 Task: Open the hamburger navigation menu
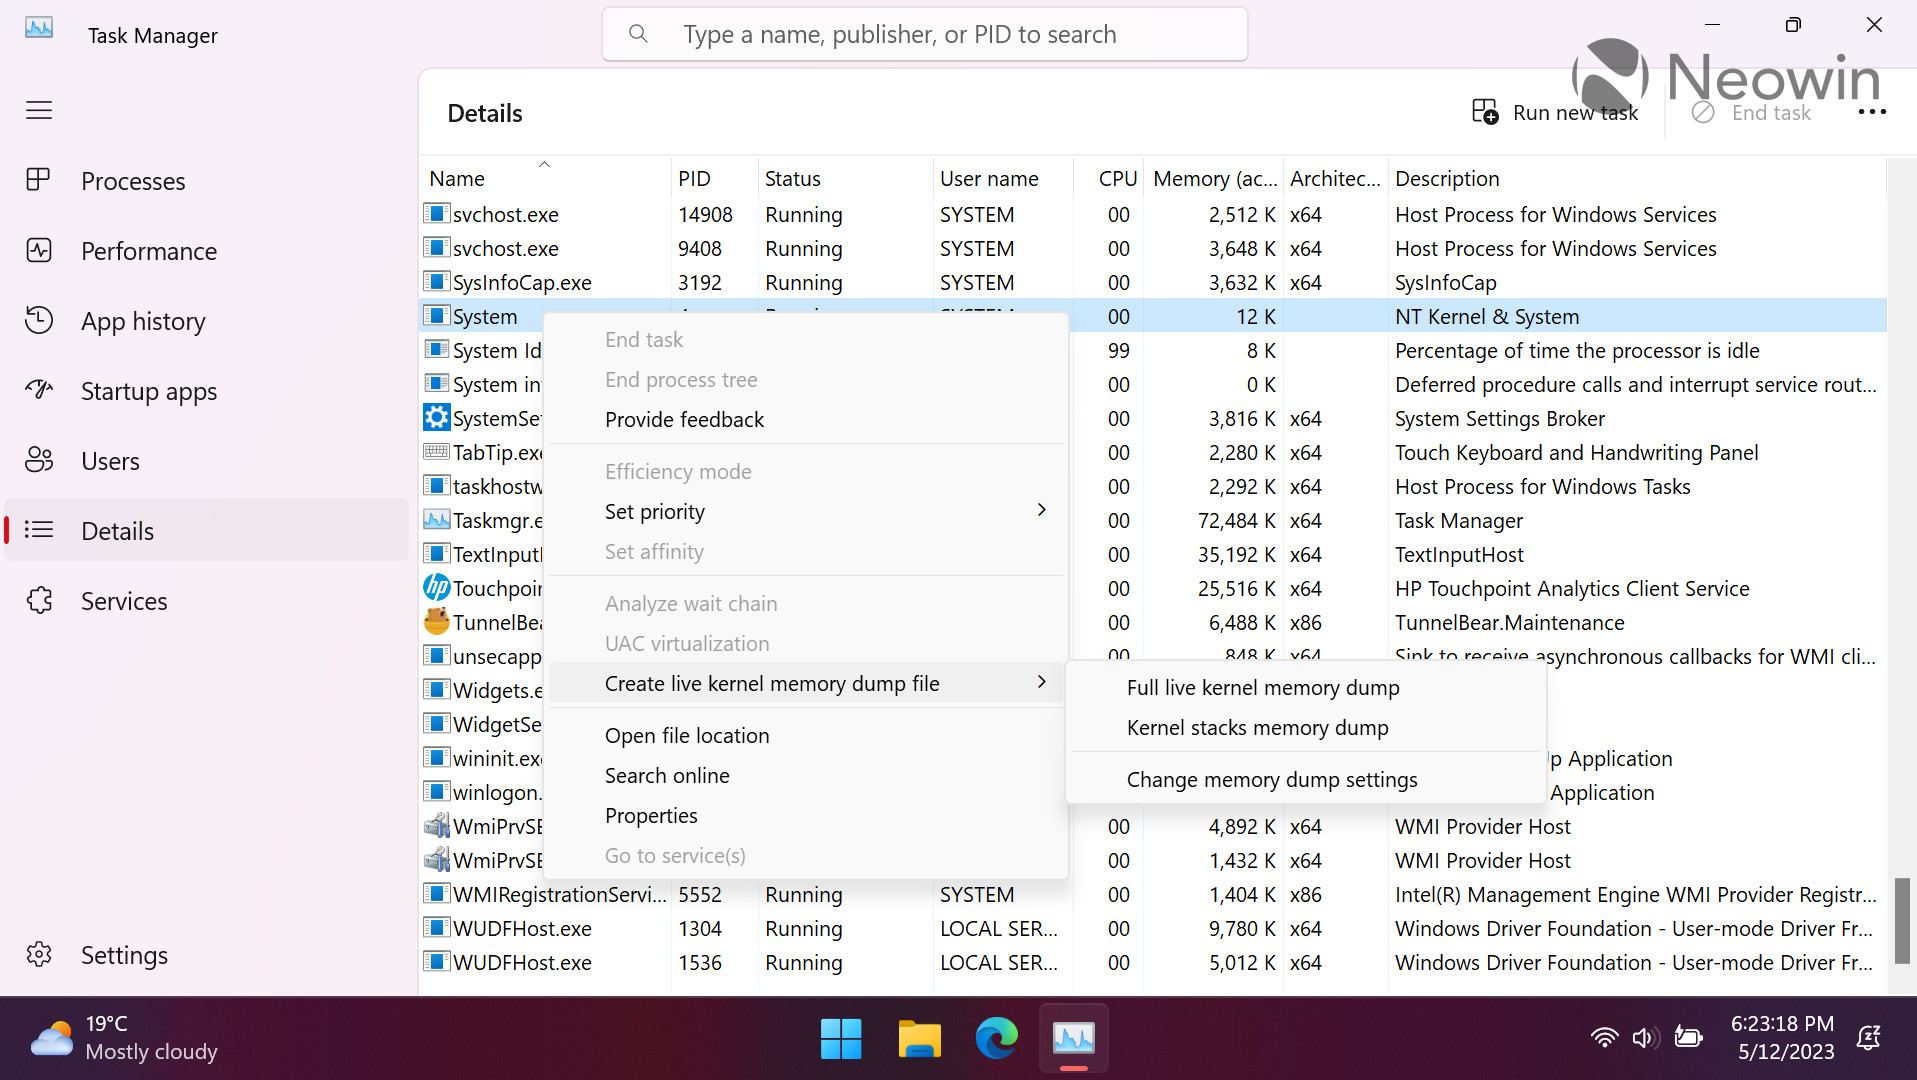point(39,110)
